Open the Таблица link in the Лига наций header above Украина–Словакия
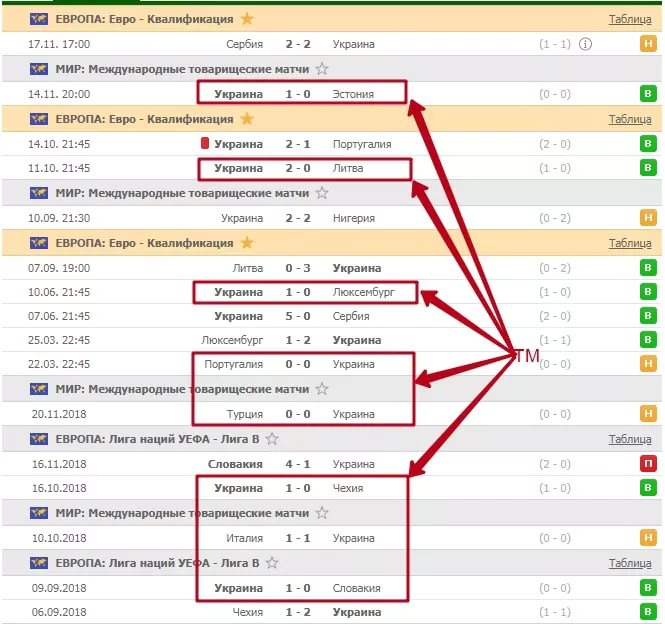Image resolution: width=665 pixels, height=624 pixels. coord(630,563)
